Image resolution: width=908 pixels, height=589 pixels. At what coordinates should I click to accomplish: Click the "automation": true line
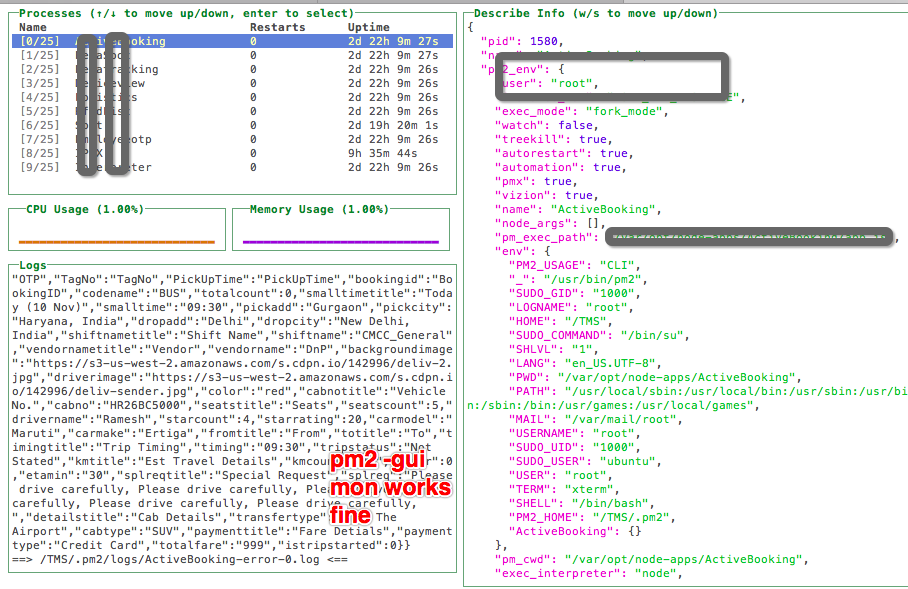tap(560, 167)
